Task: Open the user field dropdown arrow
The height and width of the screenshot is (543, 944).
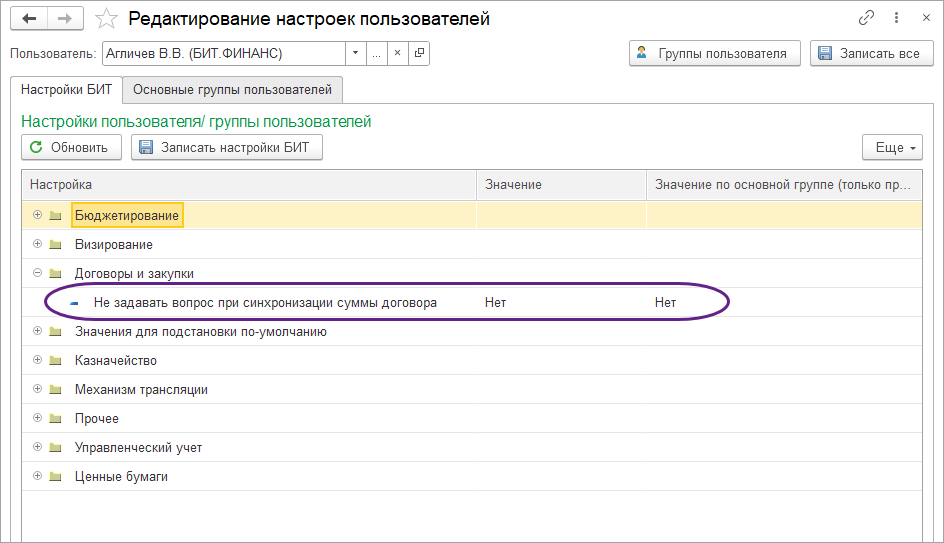Action: 355,53
